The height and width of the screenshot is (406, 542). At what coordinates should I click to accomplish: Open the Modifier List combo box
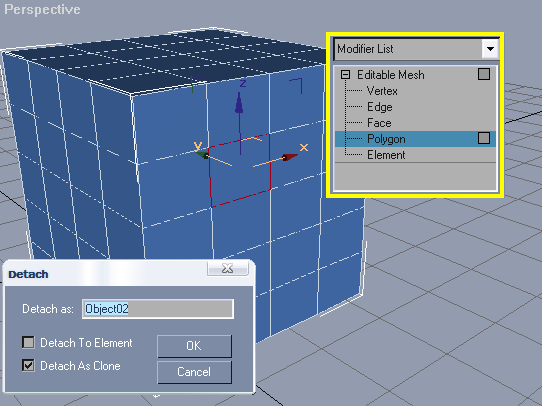pos(416,49)
